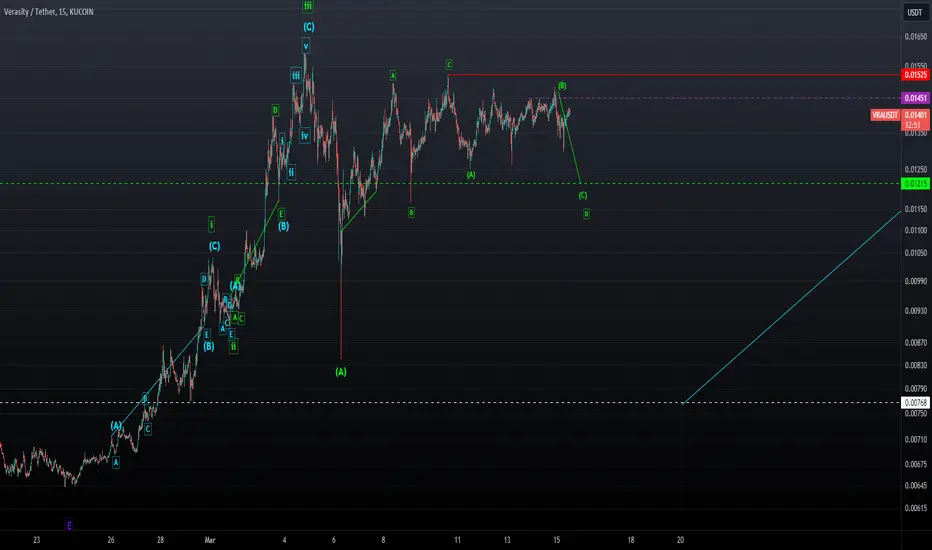Click the 15 date on the time axis

pyautogui.click(x=557, y=540)
